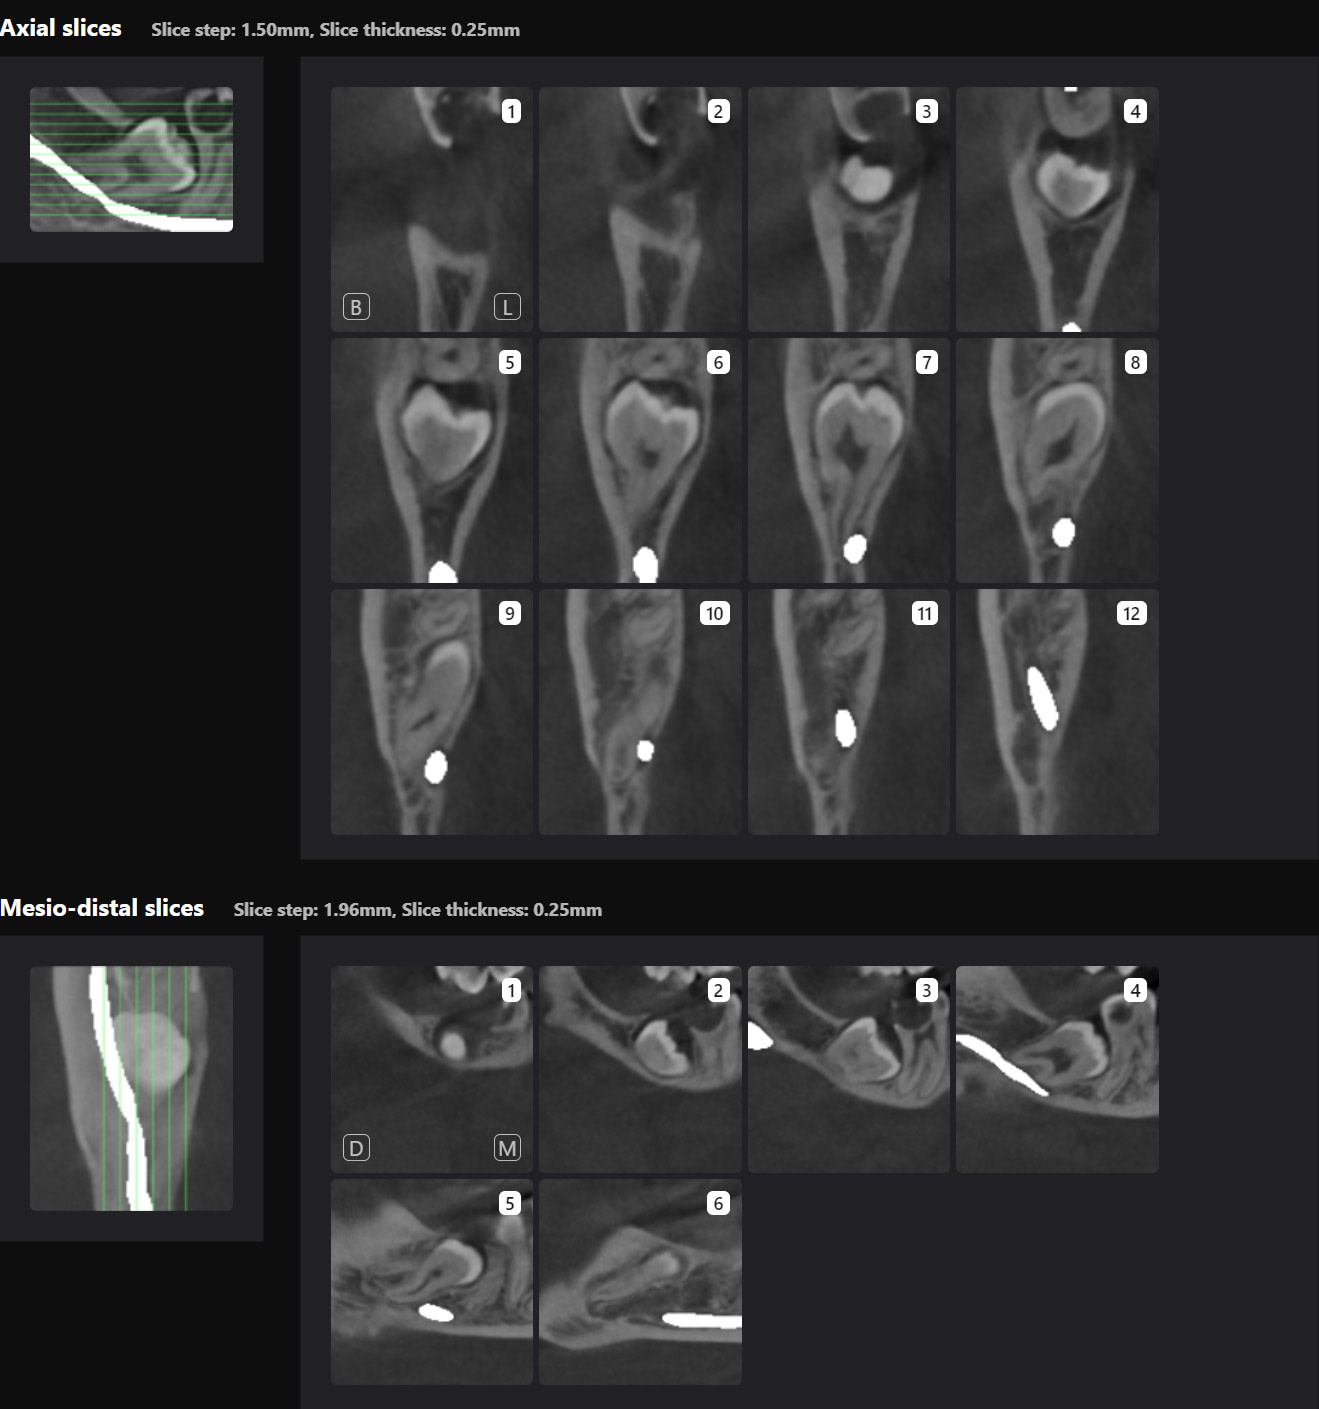Viewport: 1319px width, 1409px height.
Task: Open axial slice 5 thumbnail
Action: point(431,461)
